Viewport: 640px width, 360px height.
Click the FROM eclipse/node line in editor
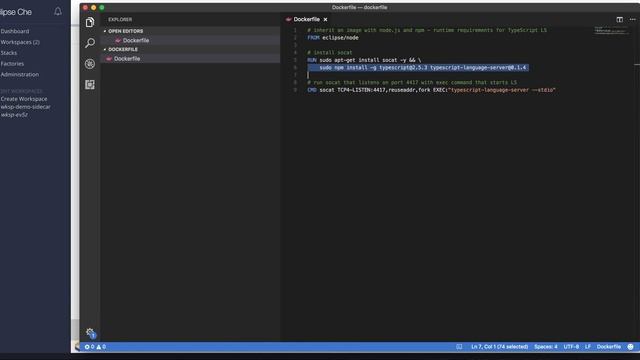pos(333,38)
